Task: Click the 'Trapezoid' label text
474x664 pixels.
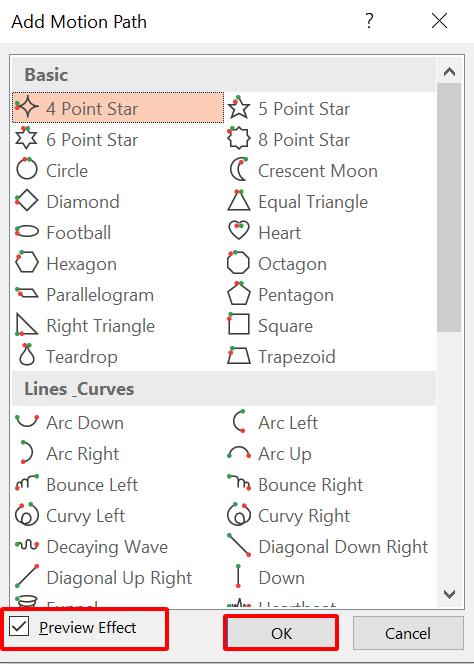Action: click(x=297, y=357)
